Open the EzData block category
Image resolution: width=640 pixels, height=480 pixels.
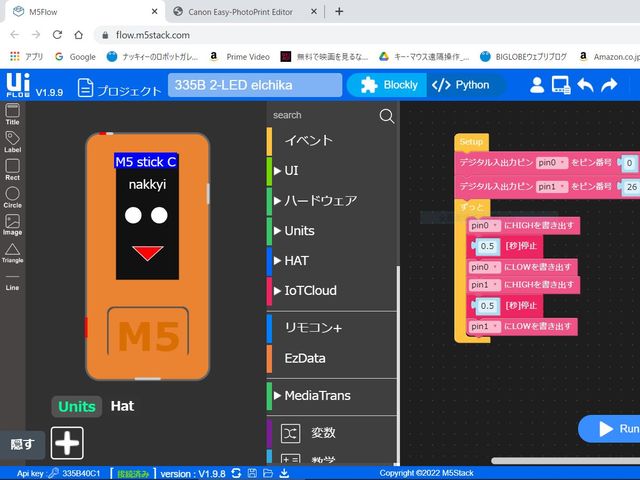pyautogui.click(x=331, y=358)
